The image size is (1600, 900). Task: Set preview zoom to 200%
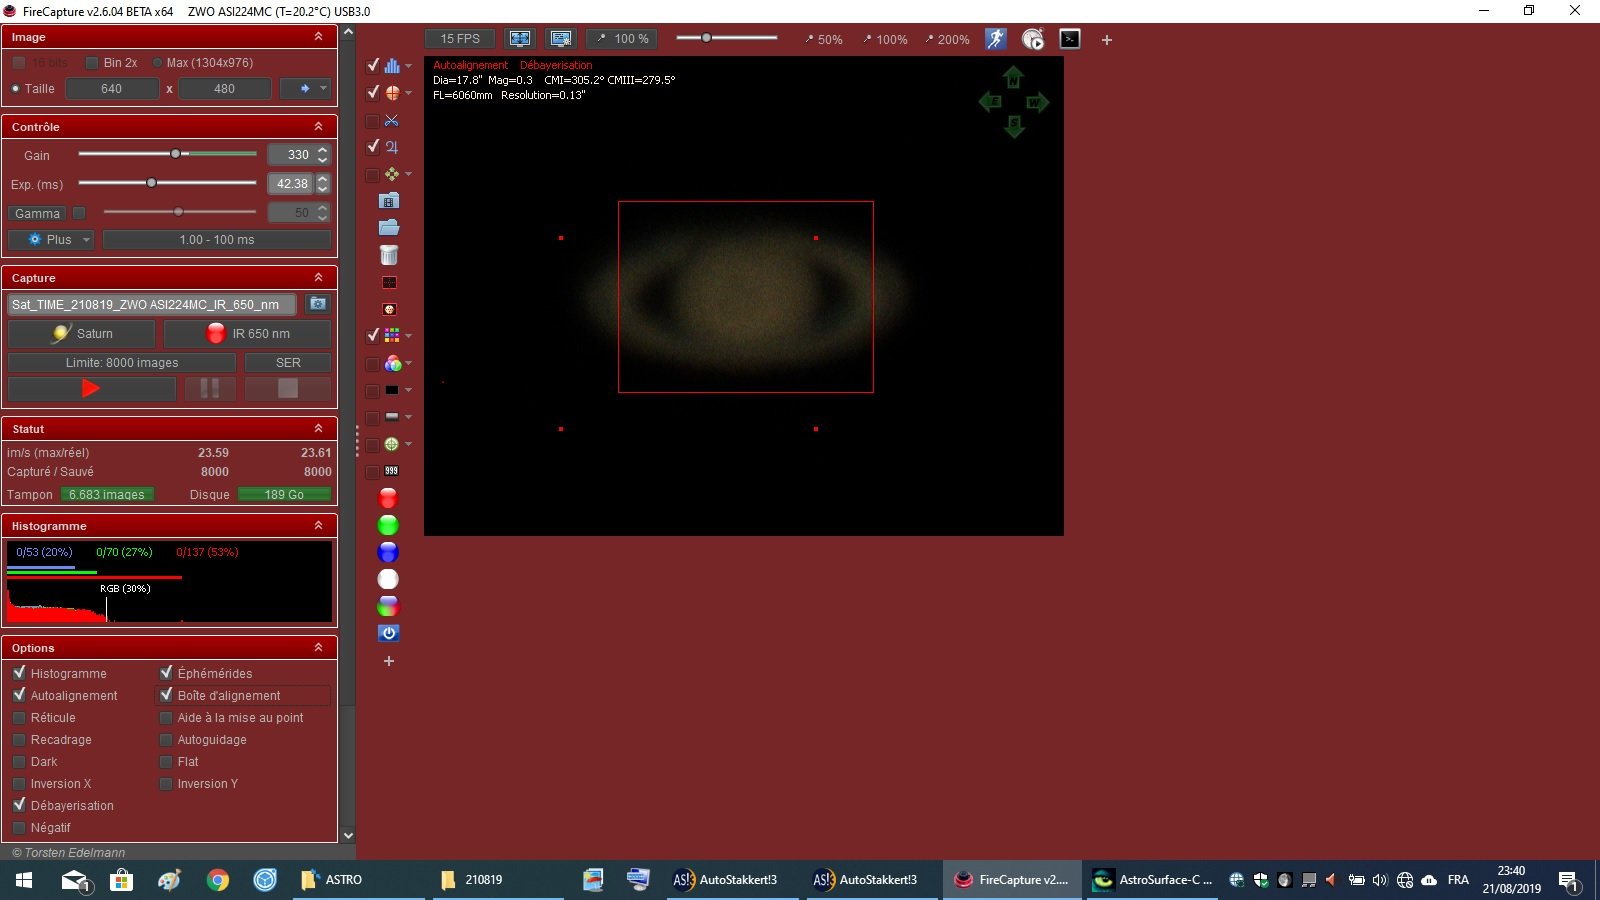point(946,39)
